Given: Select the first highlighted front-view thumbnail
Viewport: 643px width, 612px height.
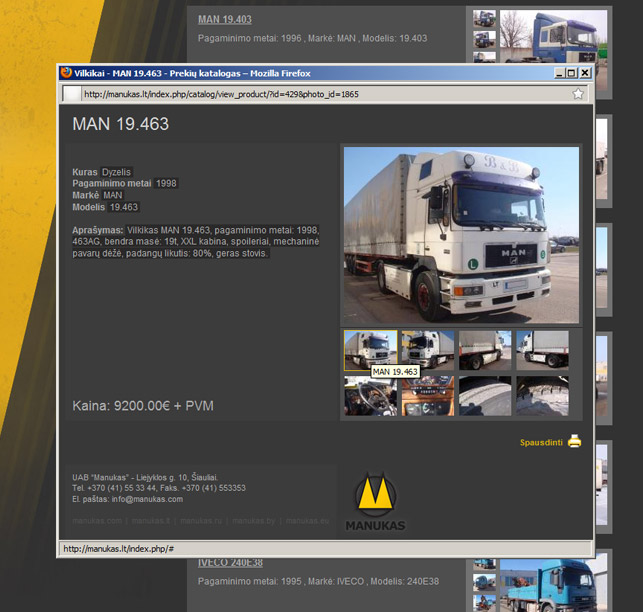Looking at the screenshot, I should [371, 351].
